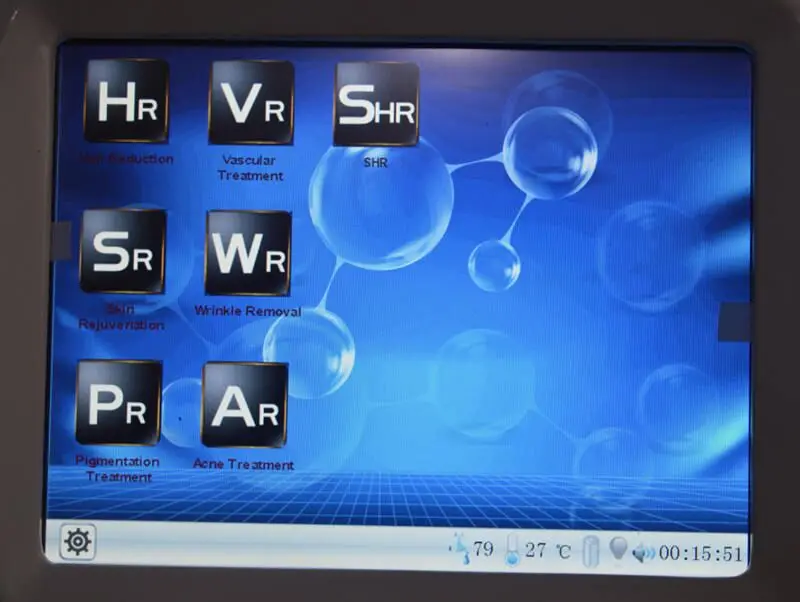Open the HR Hair Reduction mode icon
Viewport: 800px width, 602px height.
[x=127, y=101]
